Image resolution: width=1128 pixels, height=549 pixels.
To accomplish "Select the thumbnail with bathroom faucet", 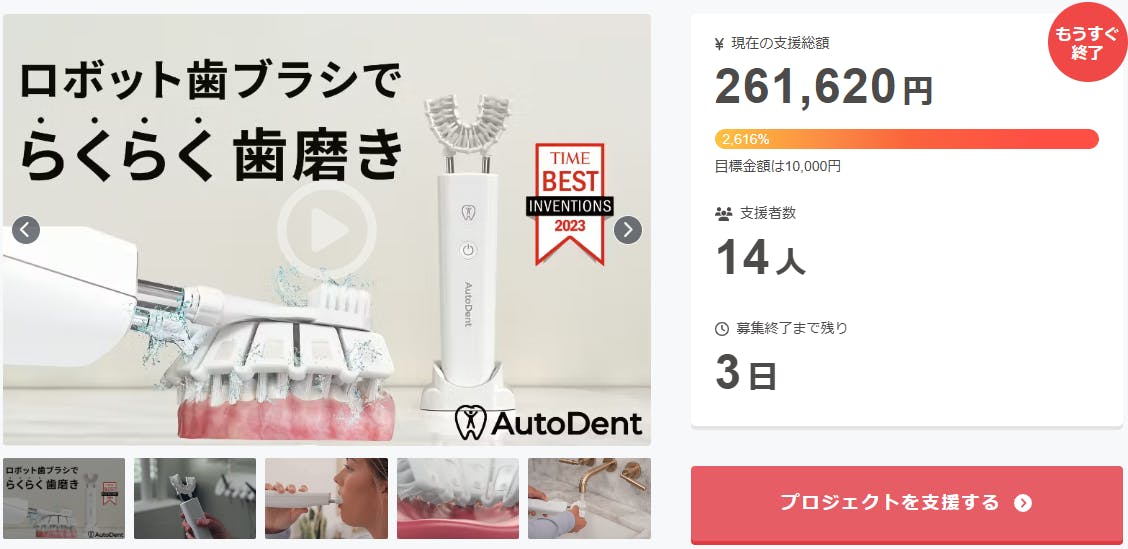I will point(589,499).
